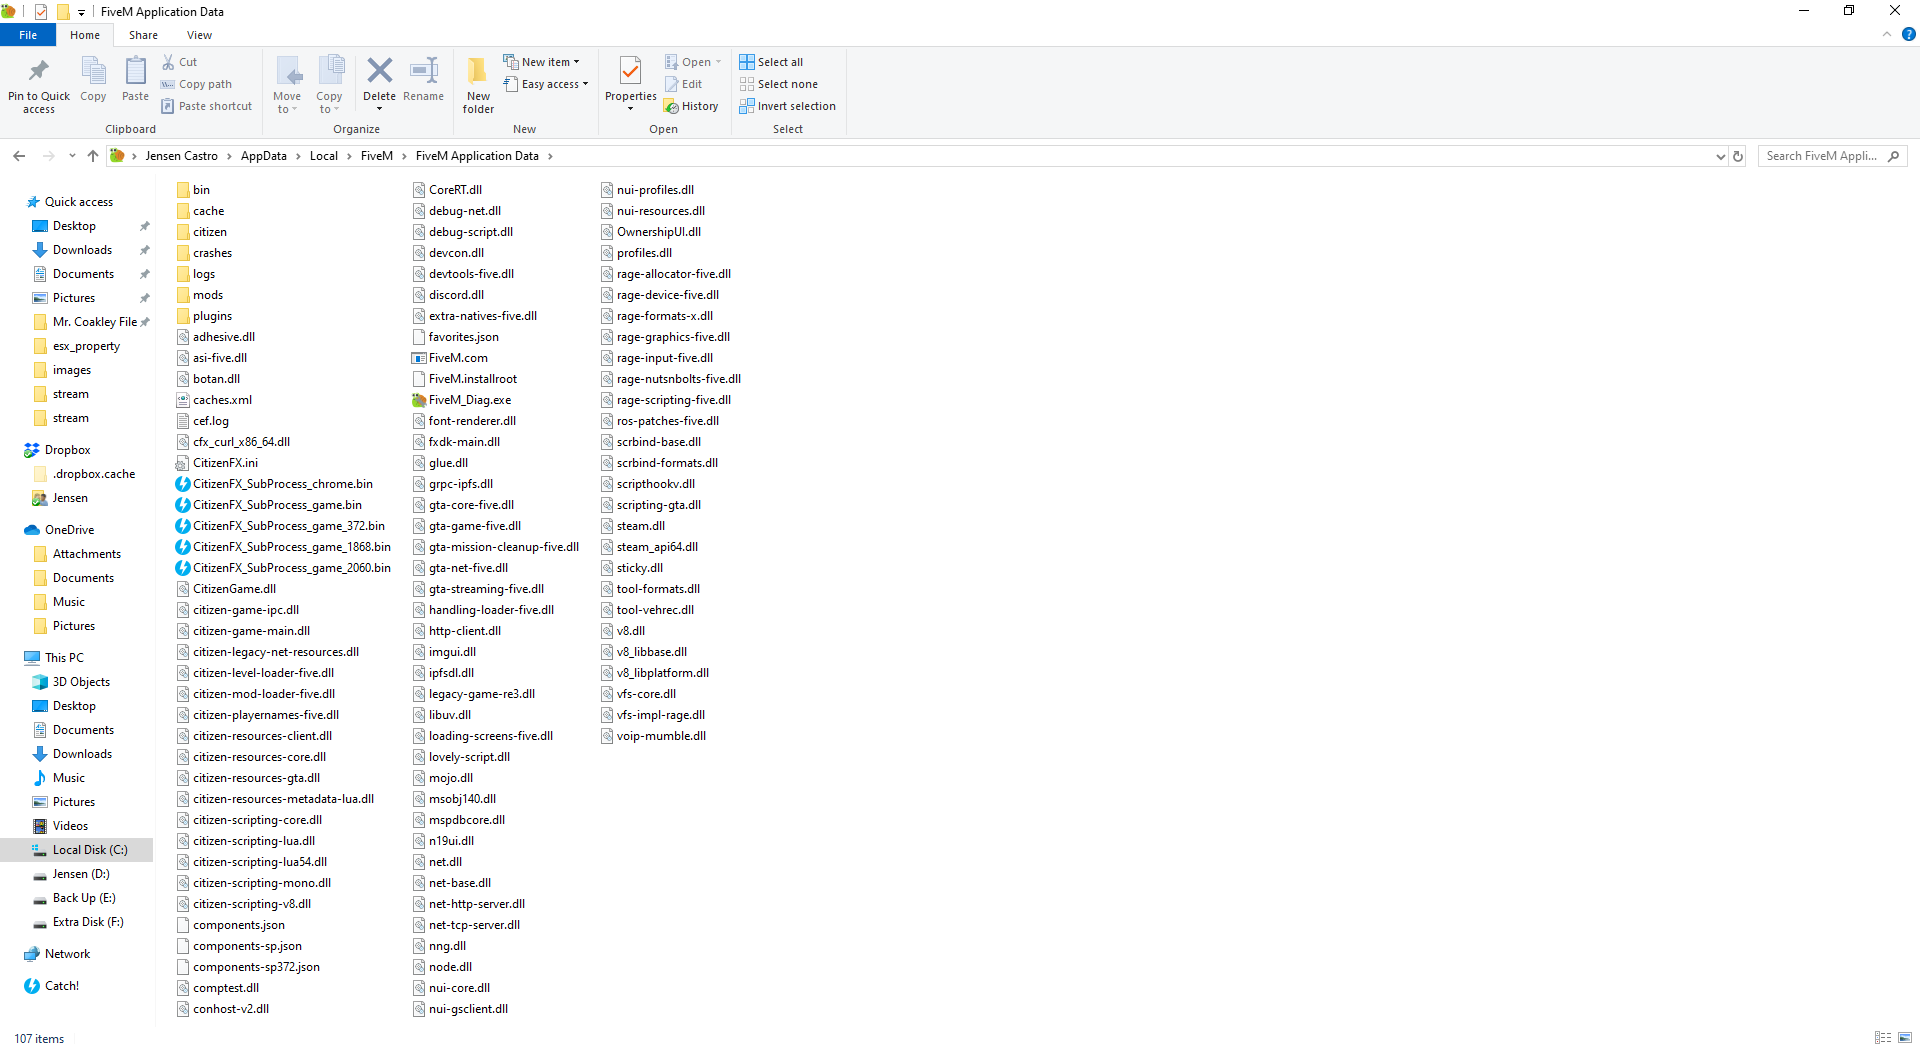Click the Up one level arrow
Image resolution: width=1920 pixels, height=1050 pixels.
coord(93,156)
